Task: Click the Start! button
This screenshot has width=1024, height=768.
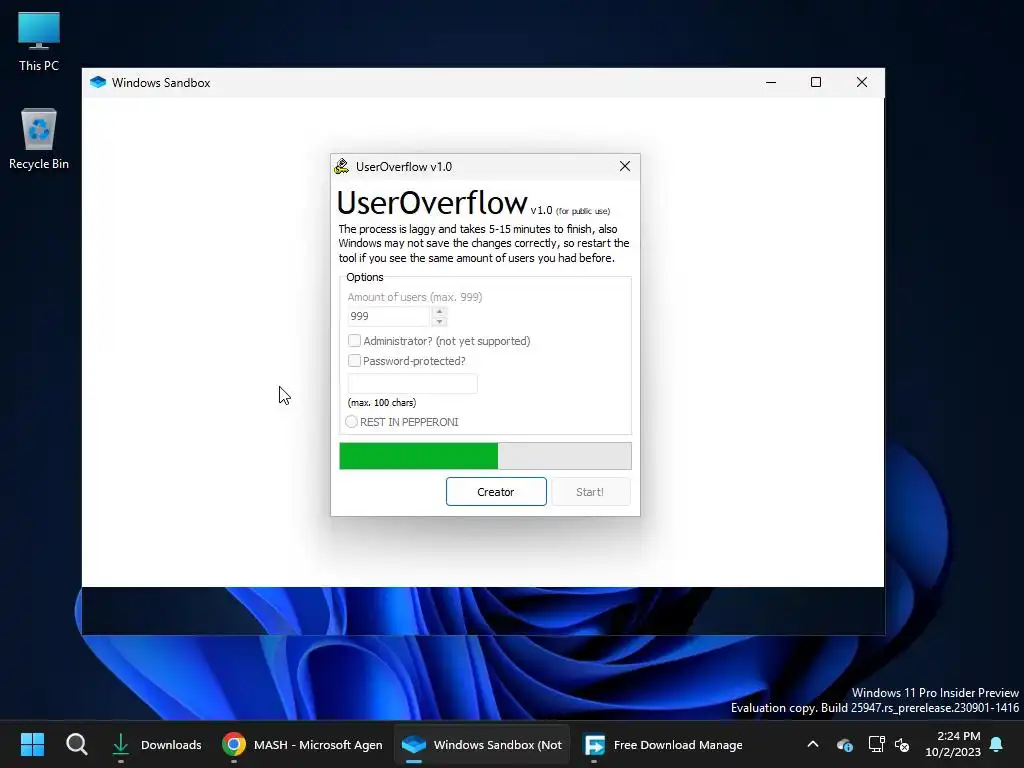Action: click(x=590, y=492)
